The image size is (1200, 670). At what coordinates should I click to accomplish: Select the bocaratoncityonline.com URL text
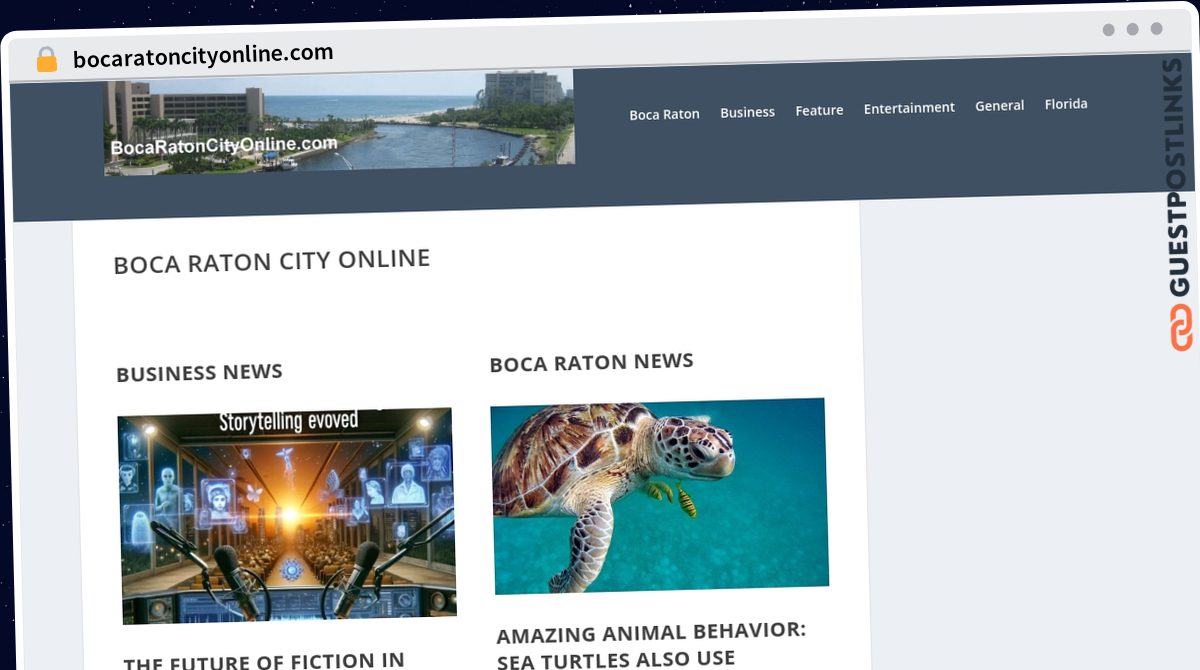[x=203, y=56]
